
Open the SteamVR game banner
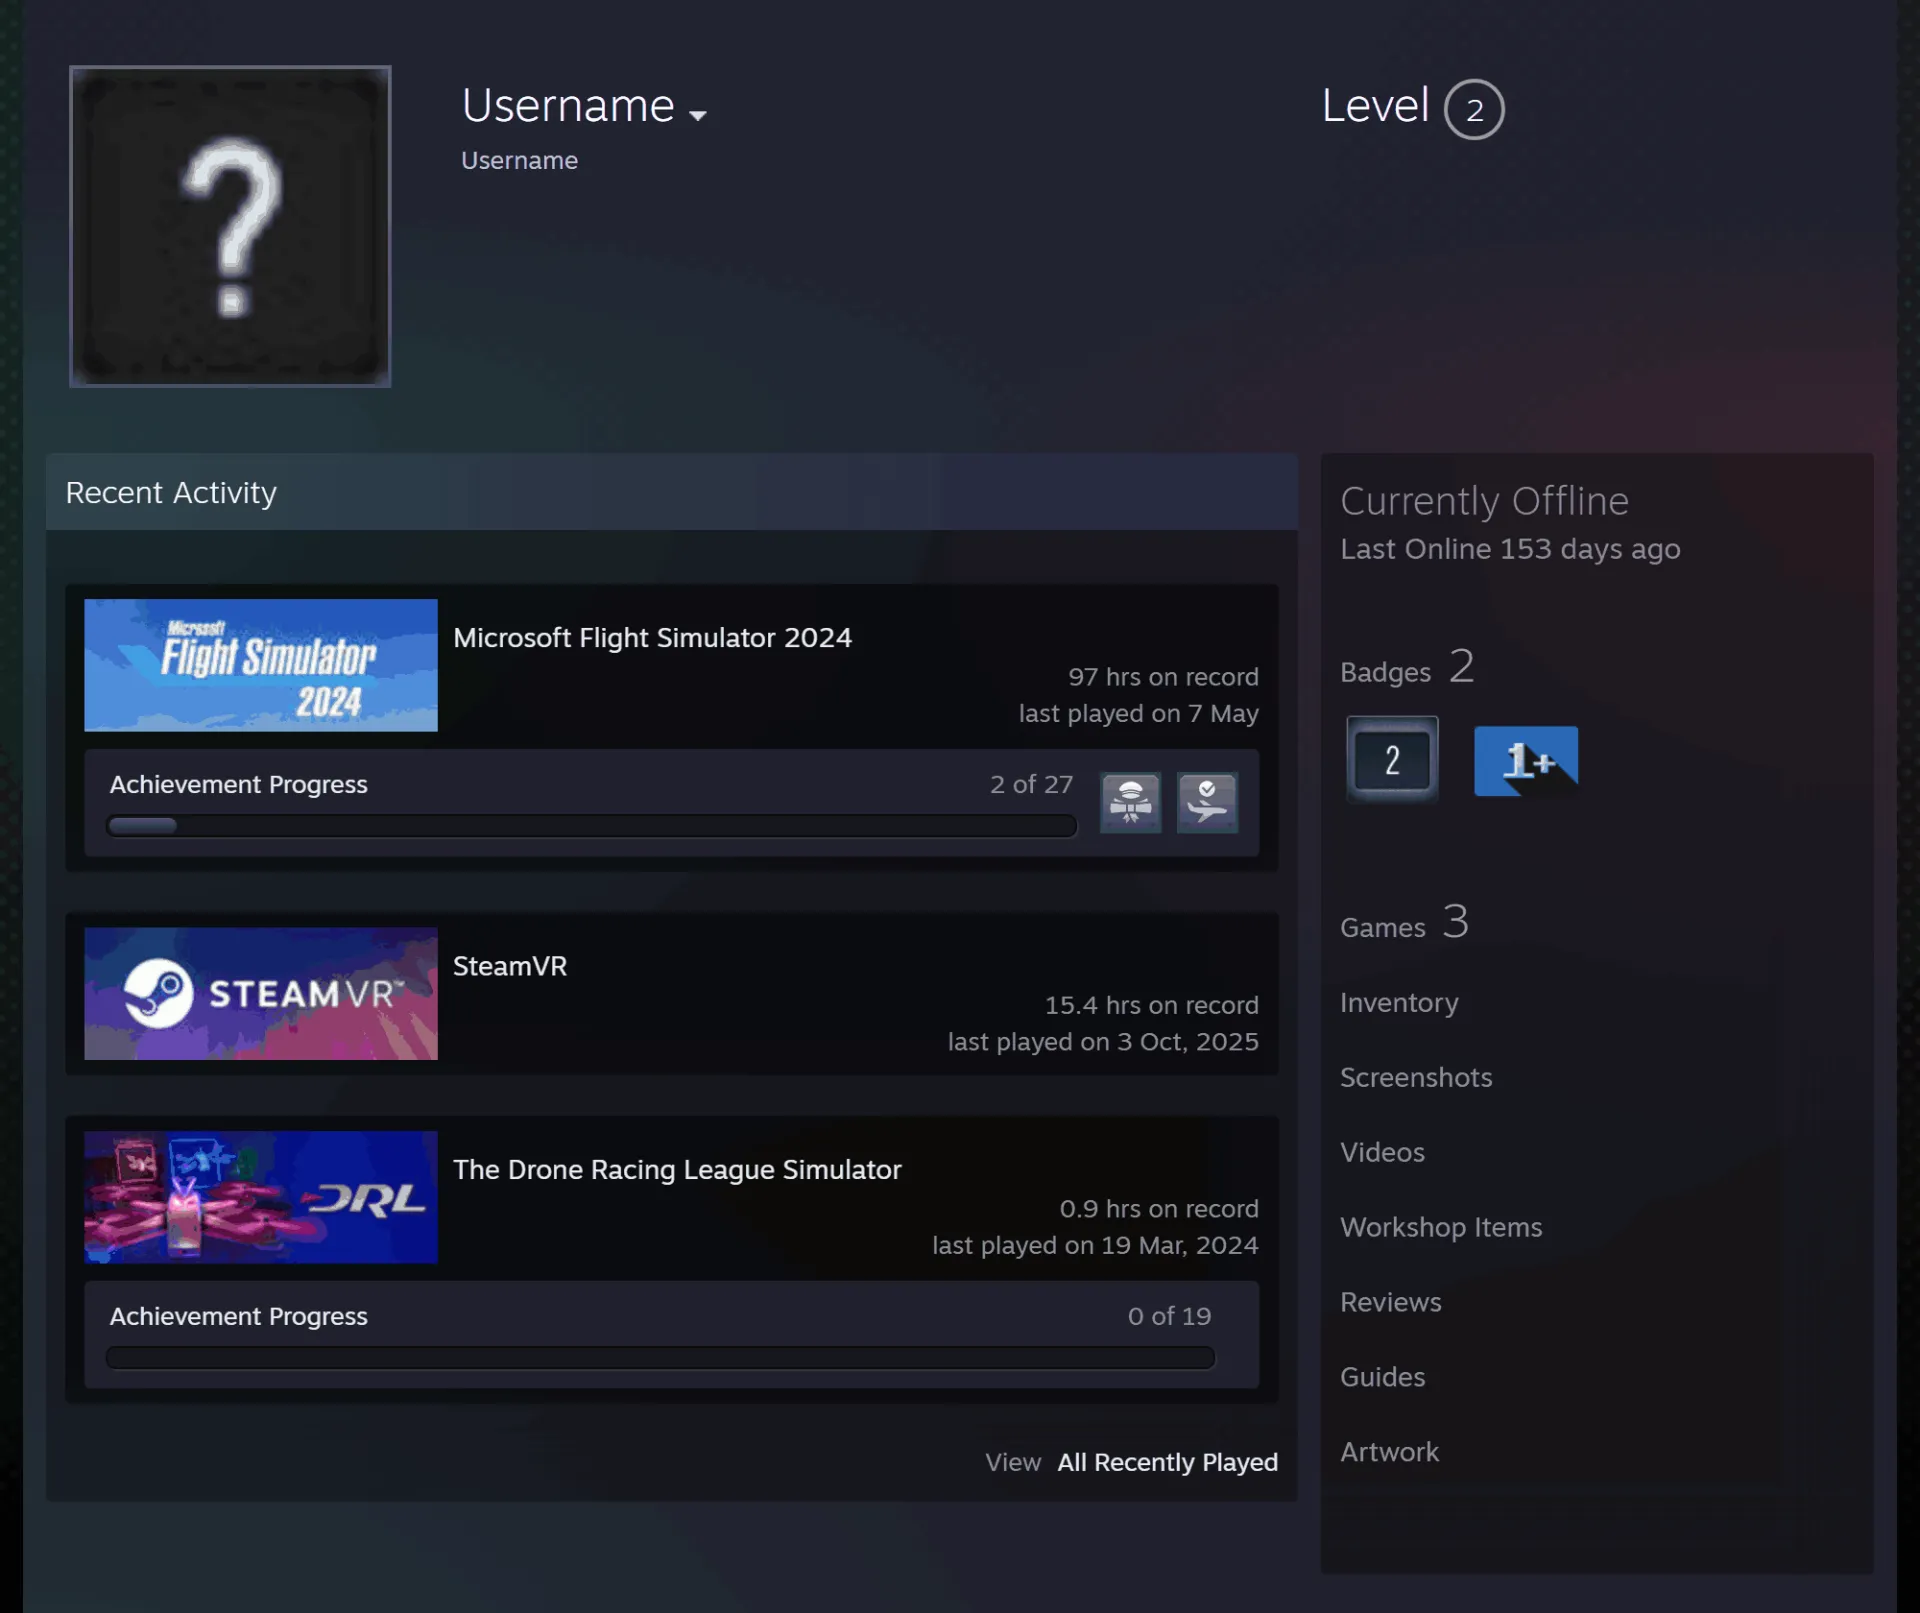[x=261, y=993]
